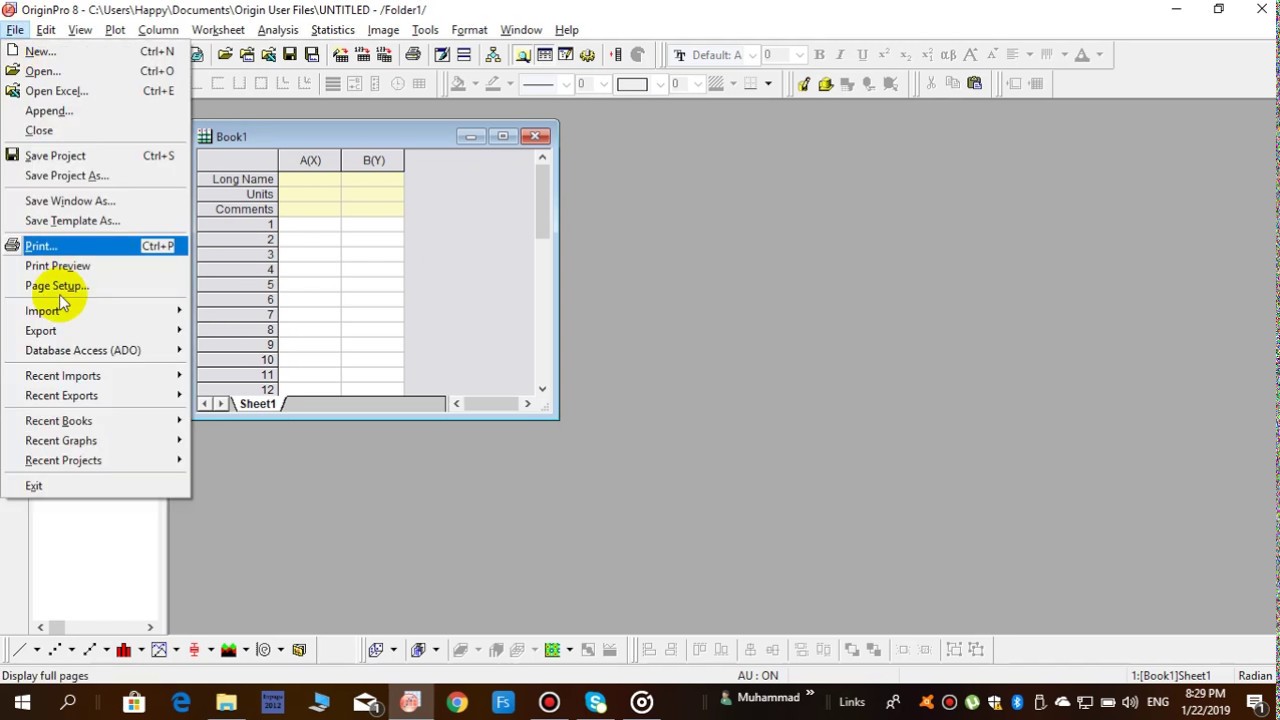Open the font size dropdown
Image resolution: width=1280 pixels, height=720 pixels.
click(x=799, y=55)
